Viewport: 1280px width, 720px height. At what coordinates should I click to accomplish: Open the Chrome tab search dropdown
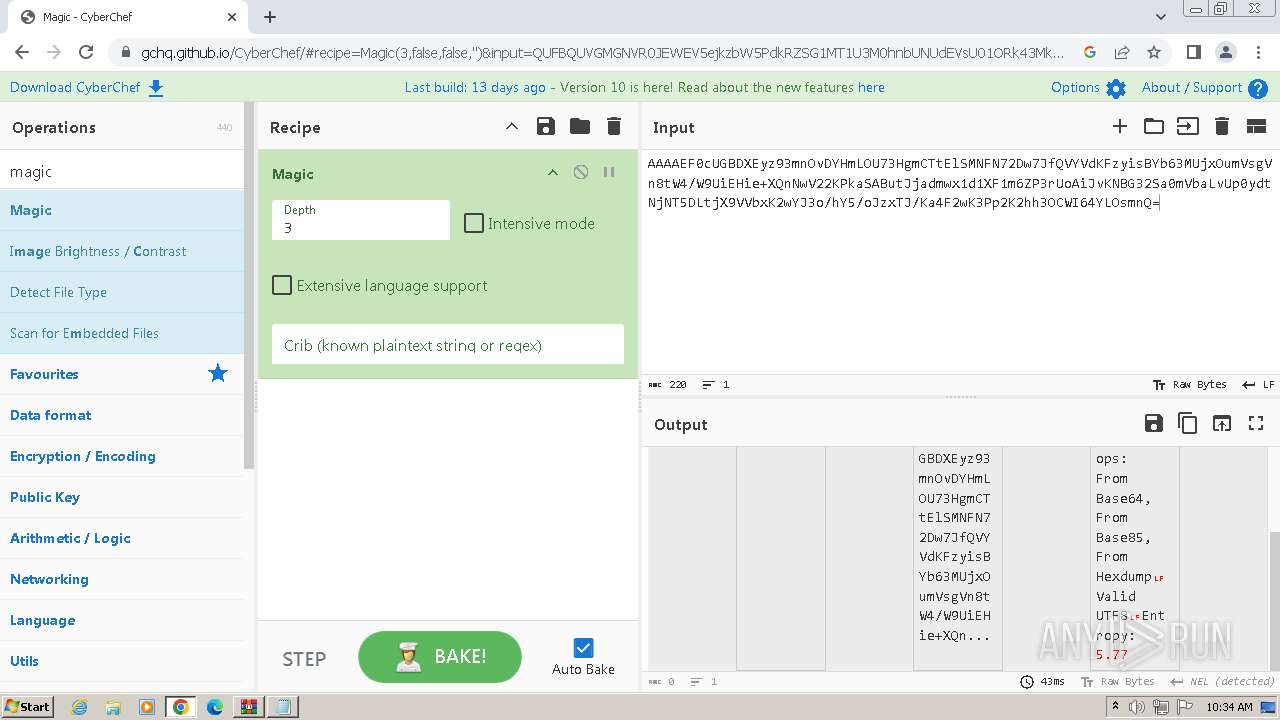pos(1161,16)
